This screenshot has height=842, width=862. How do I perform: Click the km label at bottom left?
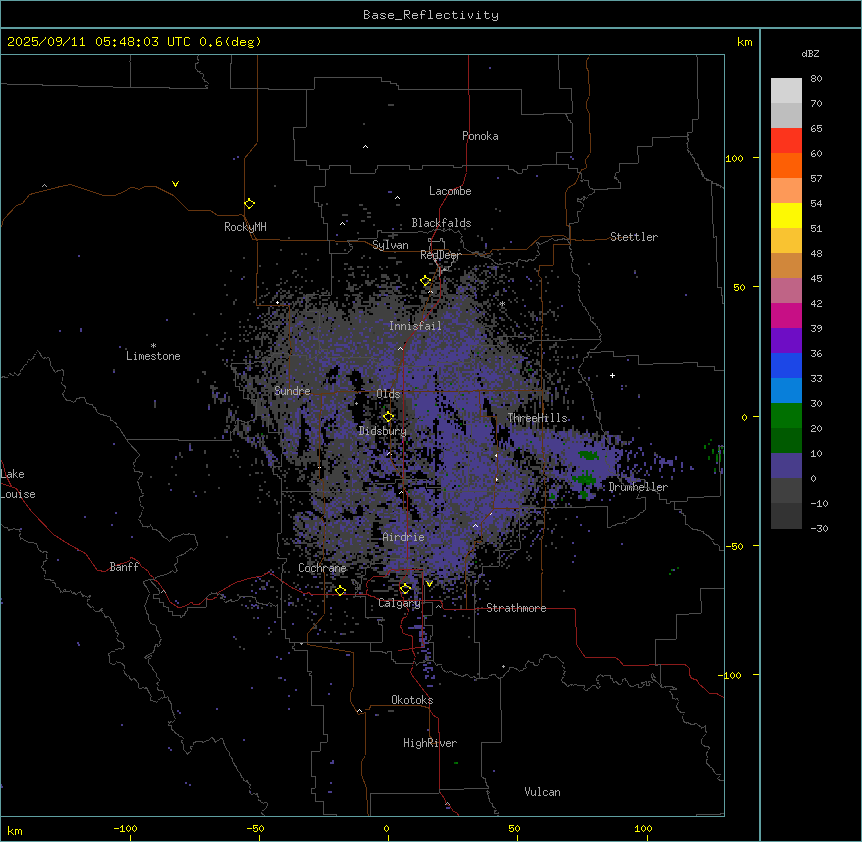[15, 830]
